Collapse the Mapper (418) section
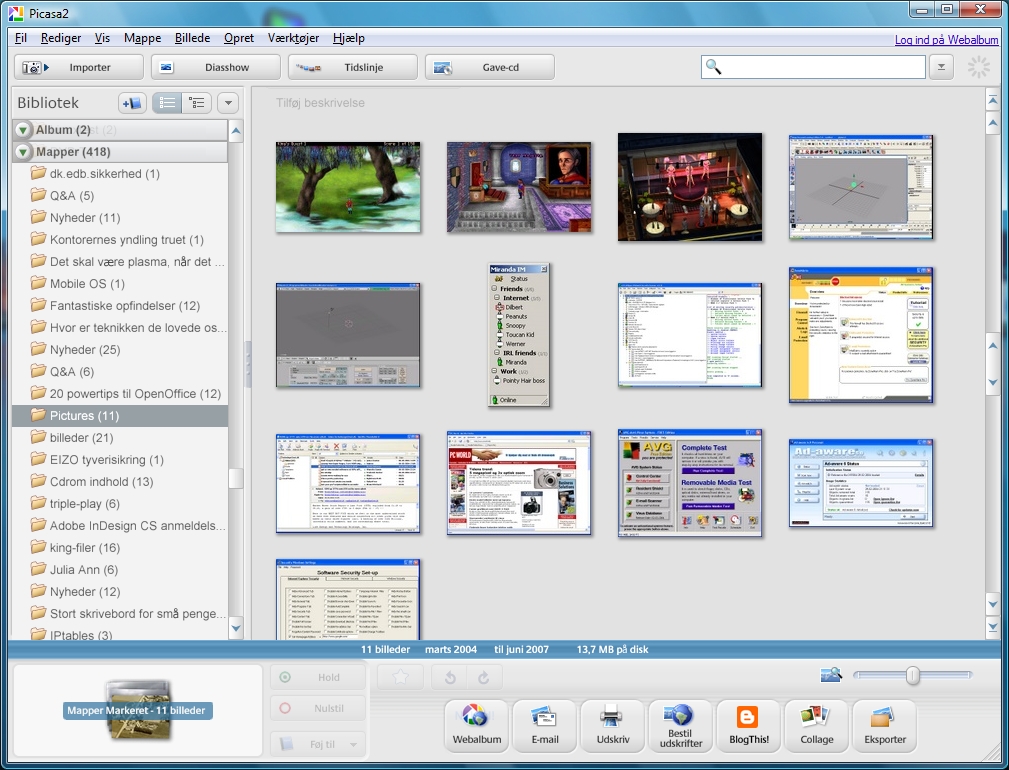Image resolution: width=1009 pixels, height=770 pixels. pos(24,152)
